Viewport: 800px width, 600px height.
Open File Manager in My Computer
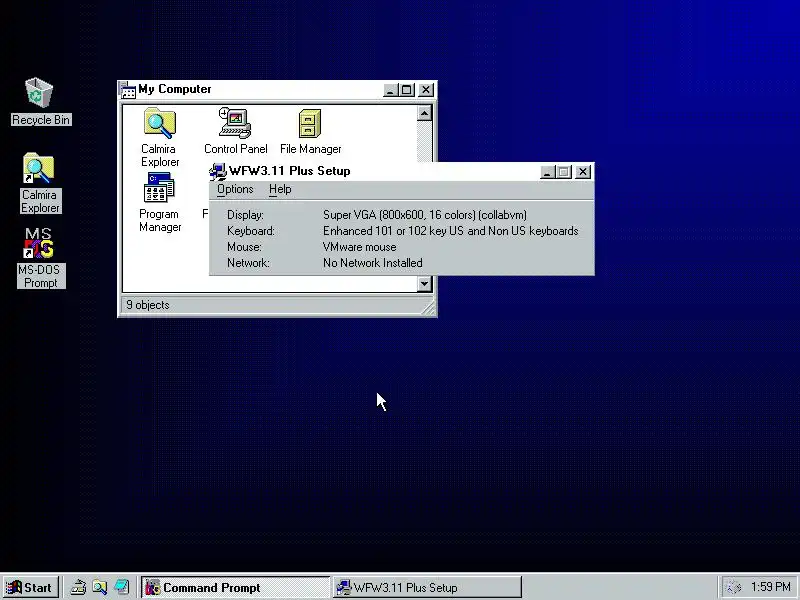coord(310,131)
